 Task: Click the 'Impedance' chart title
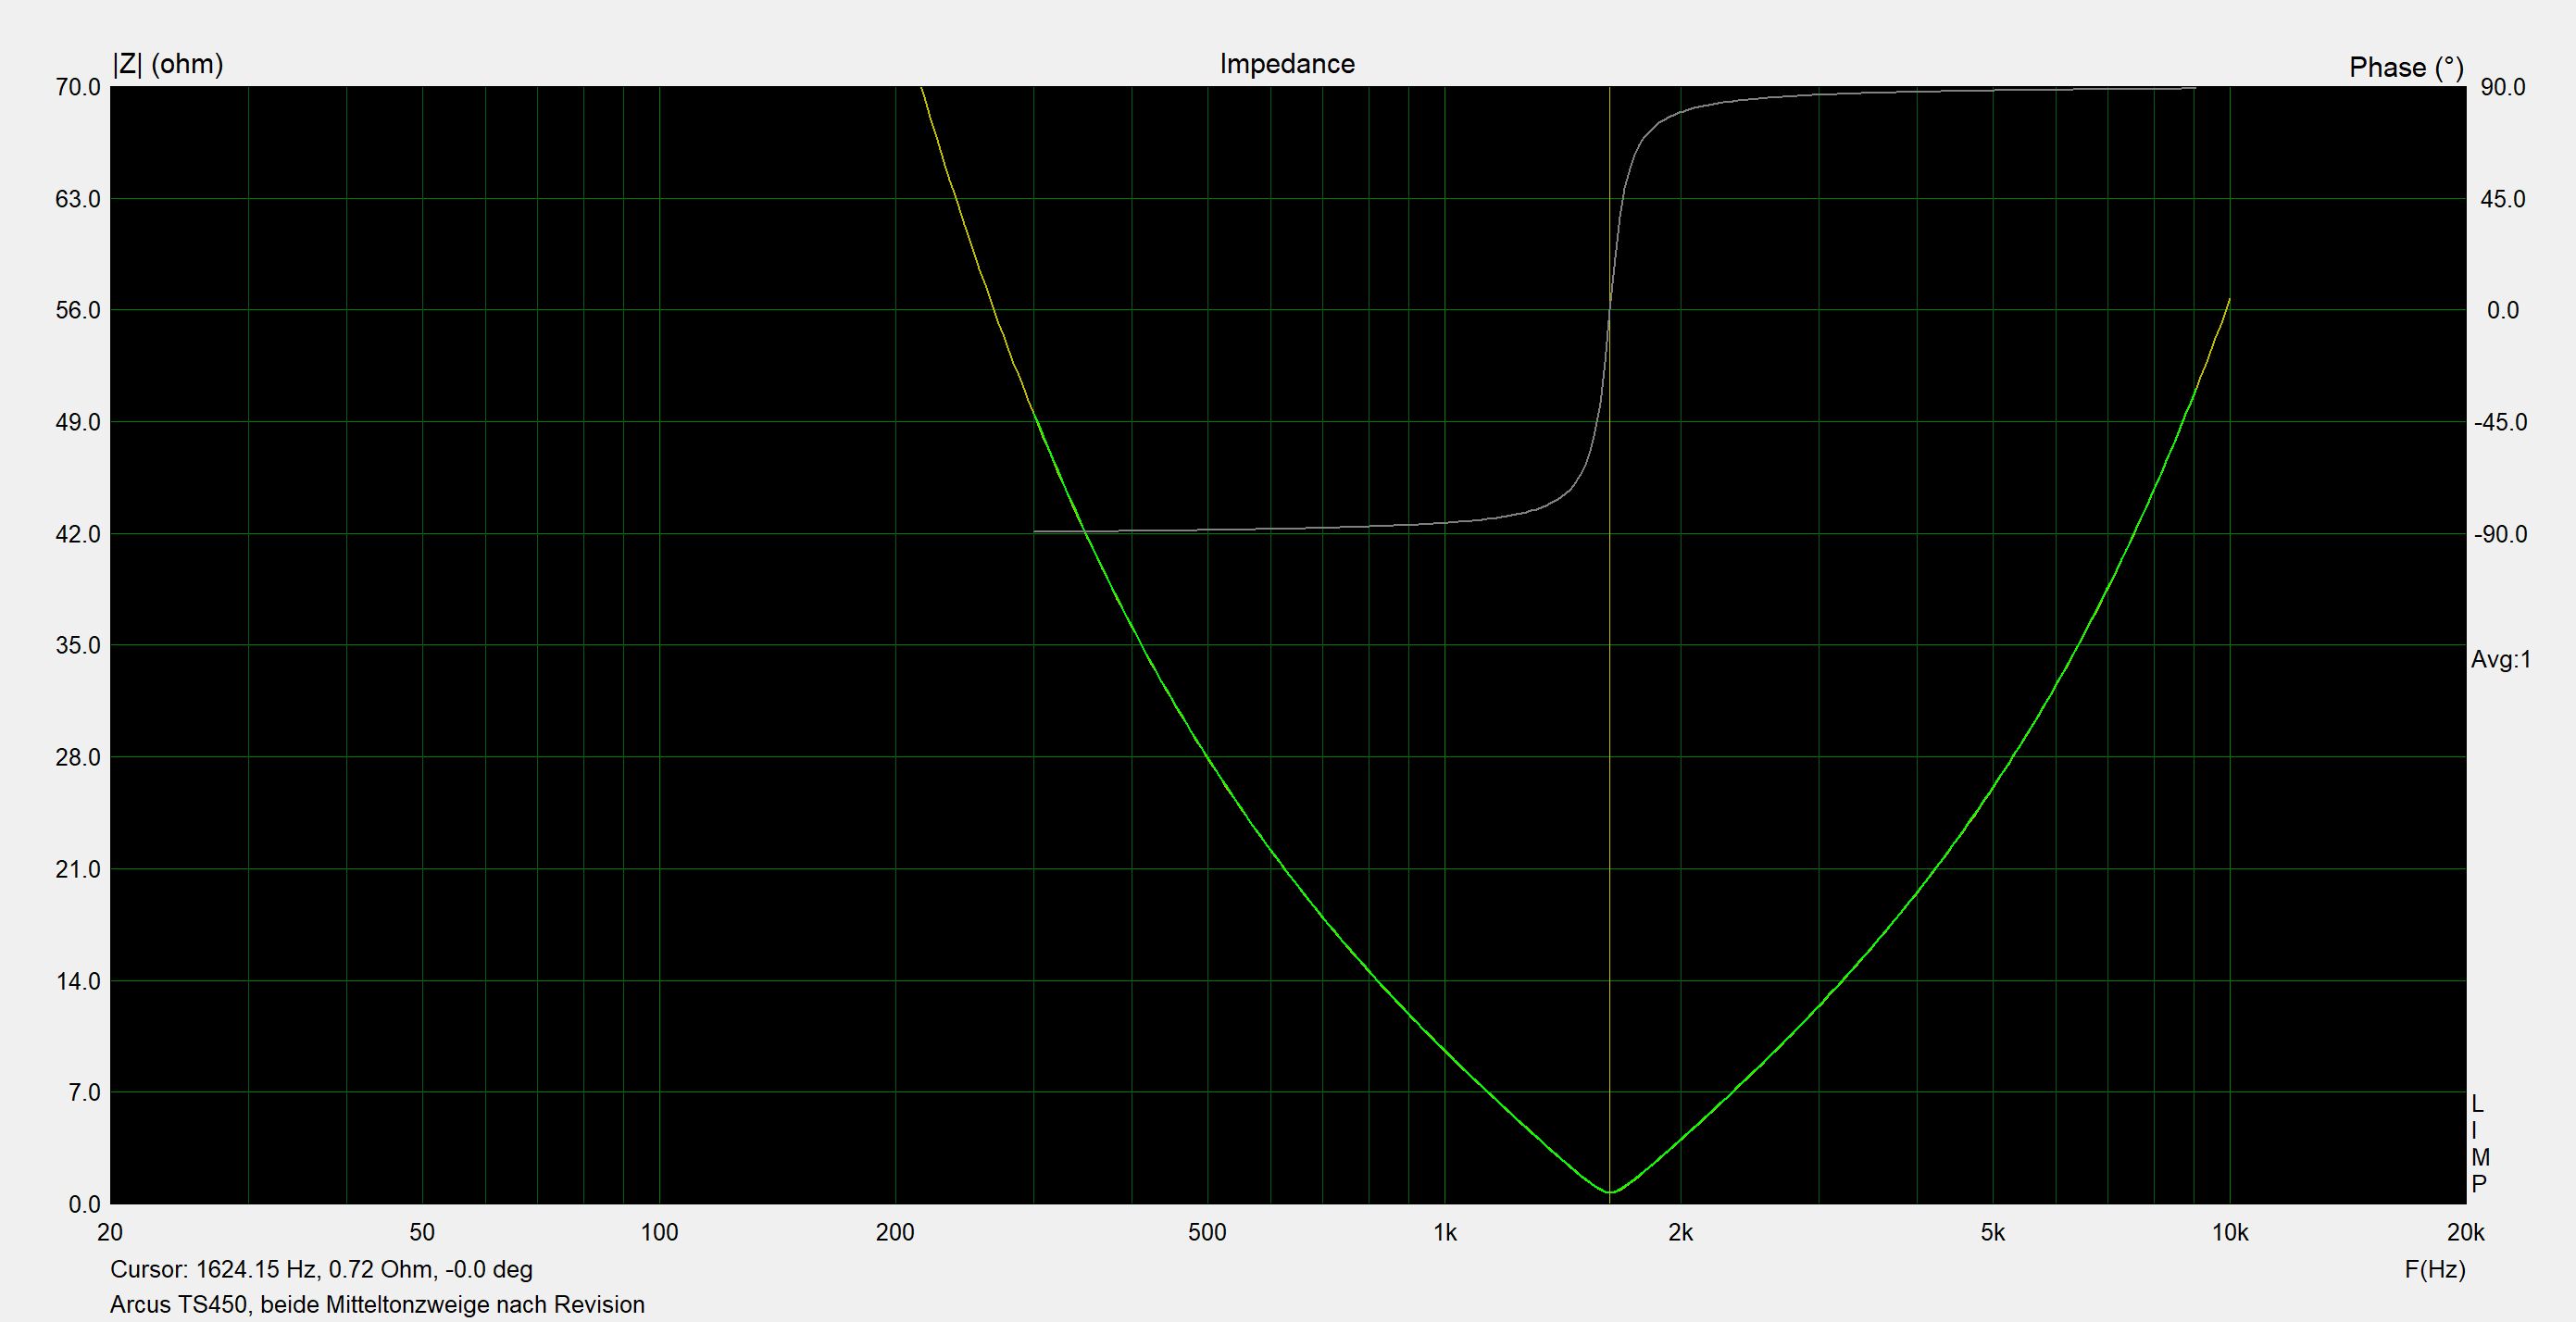coord(1287,64)
